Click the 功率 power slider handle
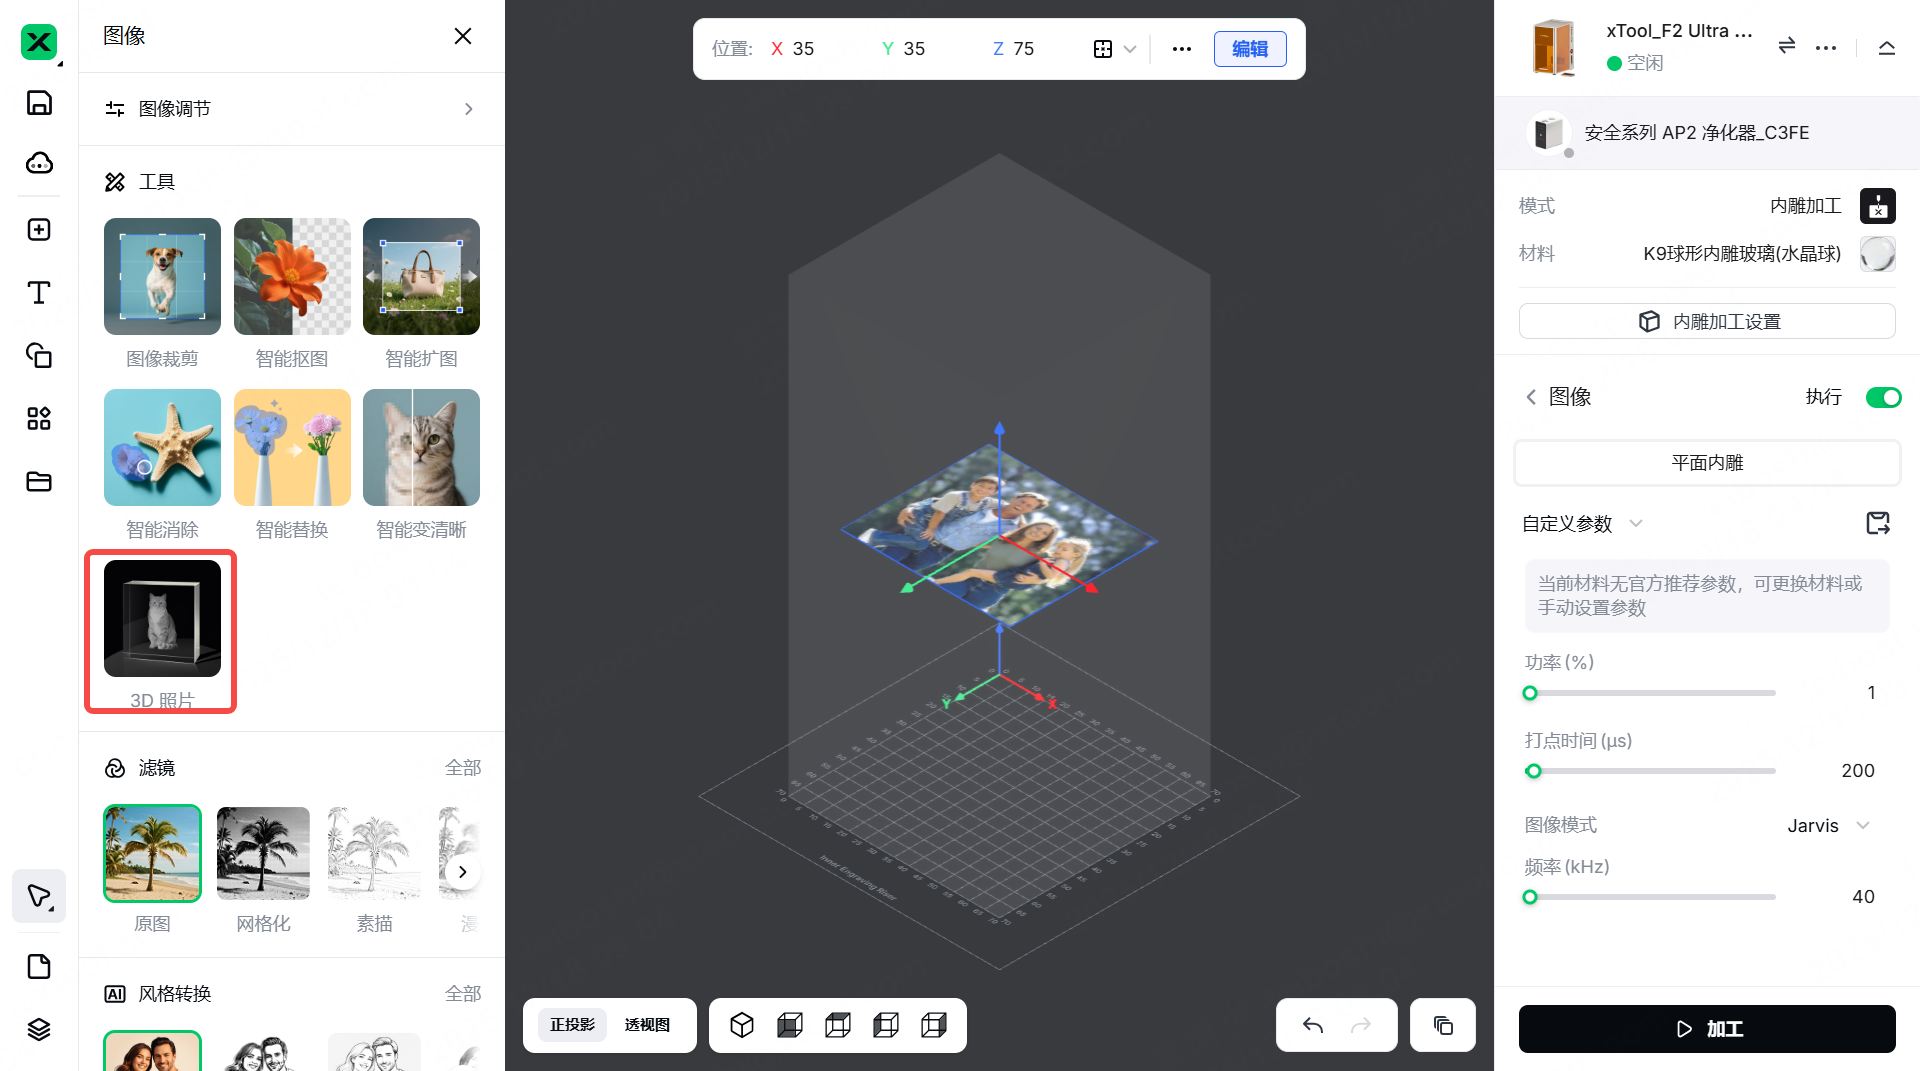 pos(1530,693)
